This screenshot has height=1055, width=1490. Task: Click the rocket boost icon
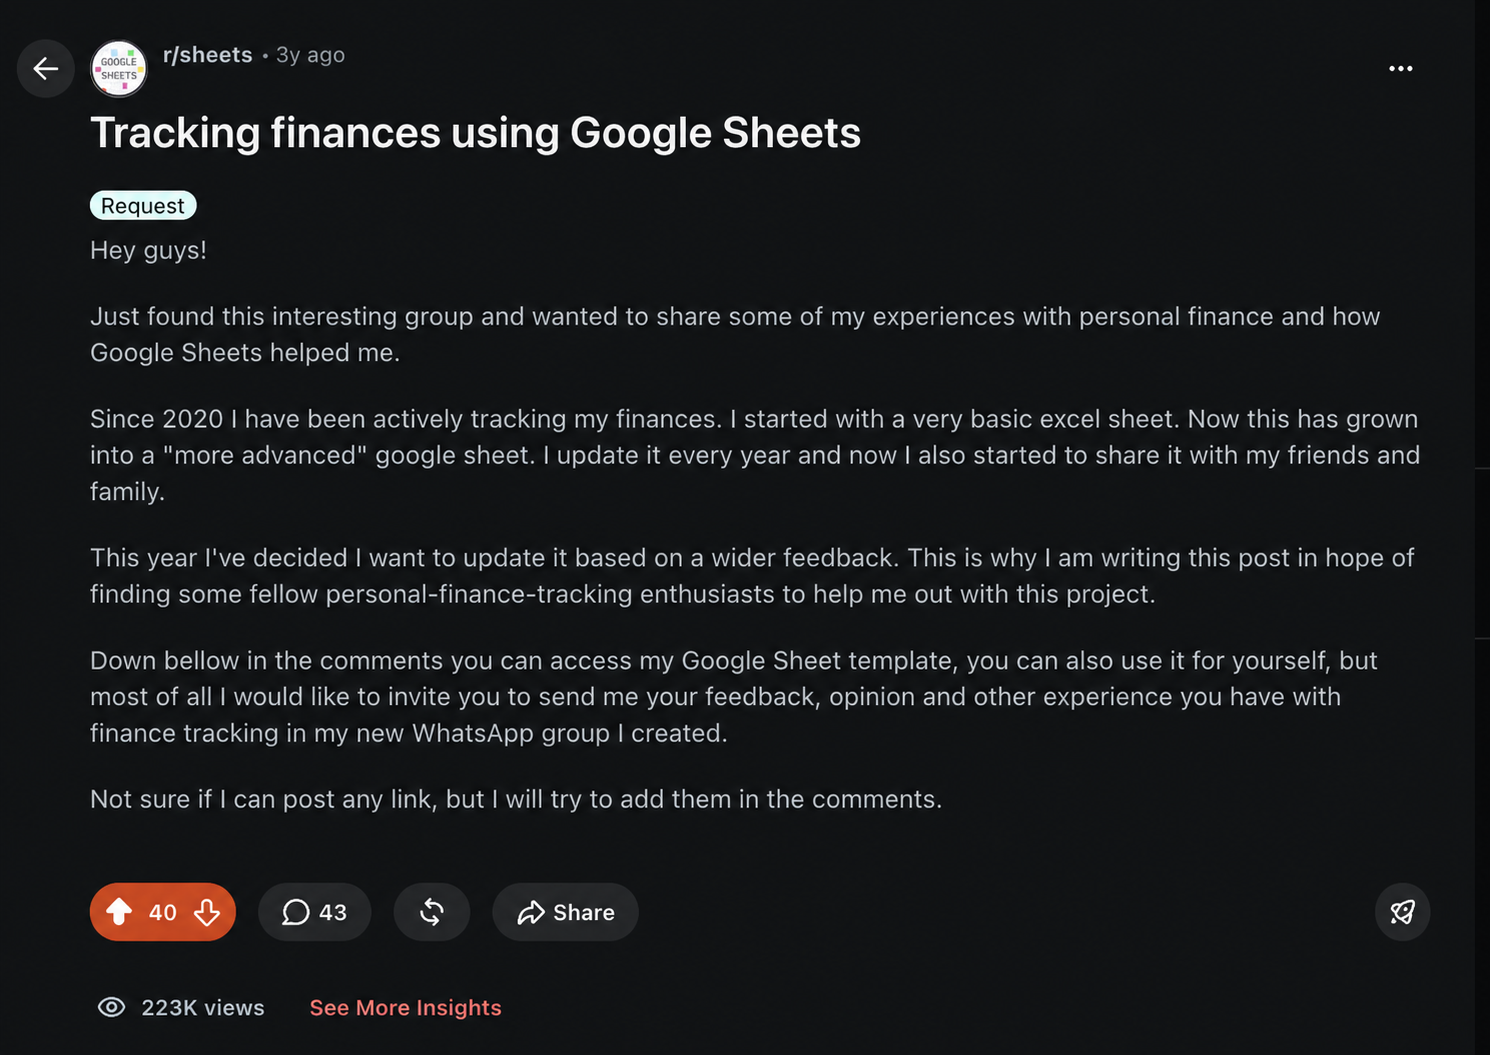coord(1402,912)
